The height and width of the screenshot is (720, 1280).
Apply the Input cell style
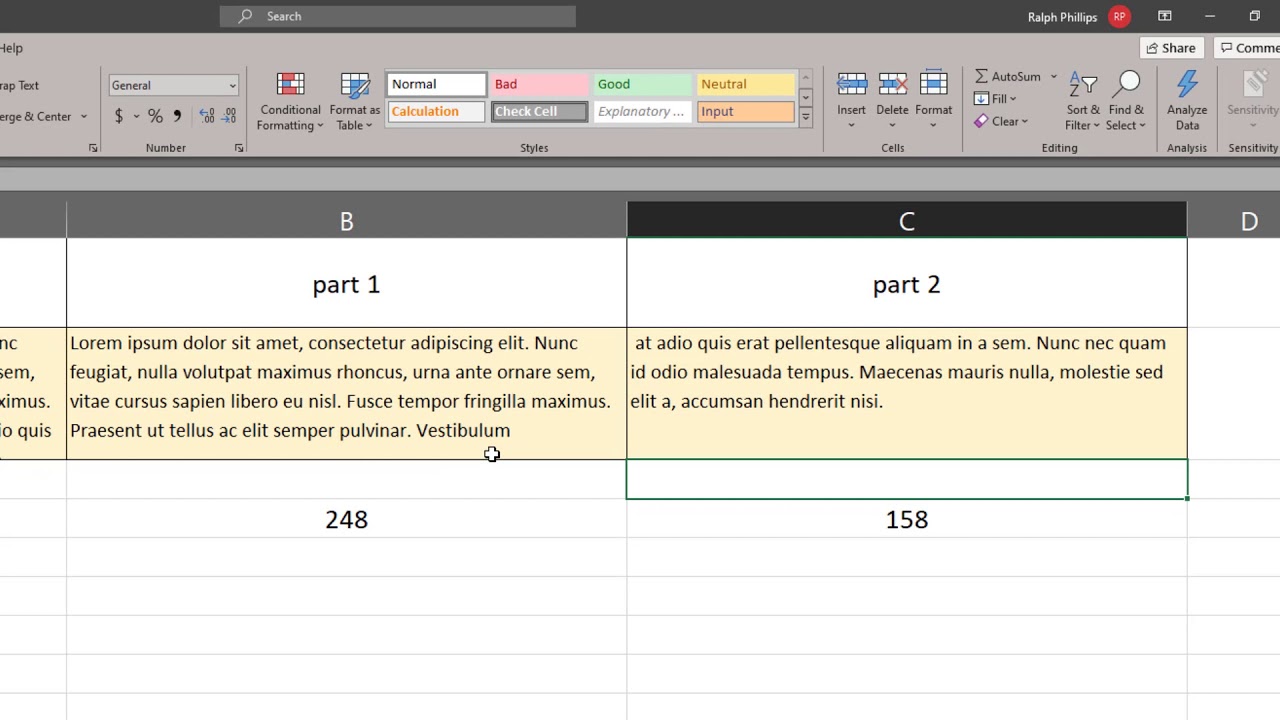pyautogui.click(x=746, y=111)
